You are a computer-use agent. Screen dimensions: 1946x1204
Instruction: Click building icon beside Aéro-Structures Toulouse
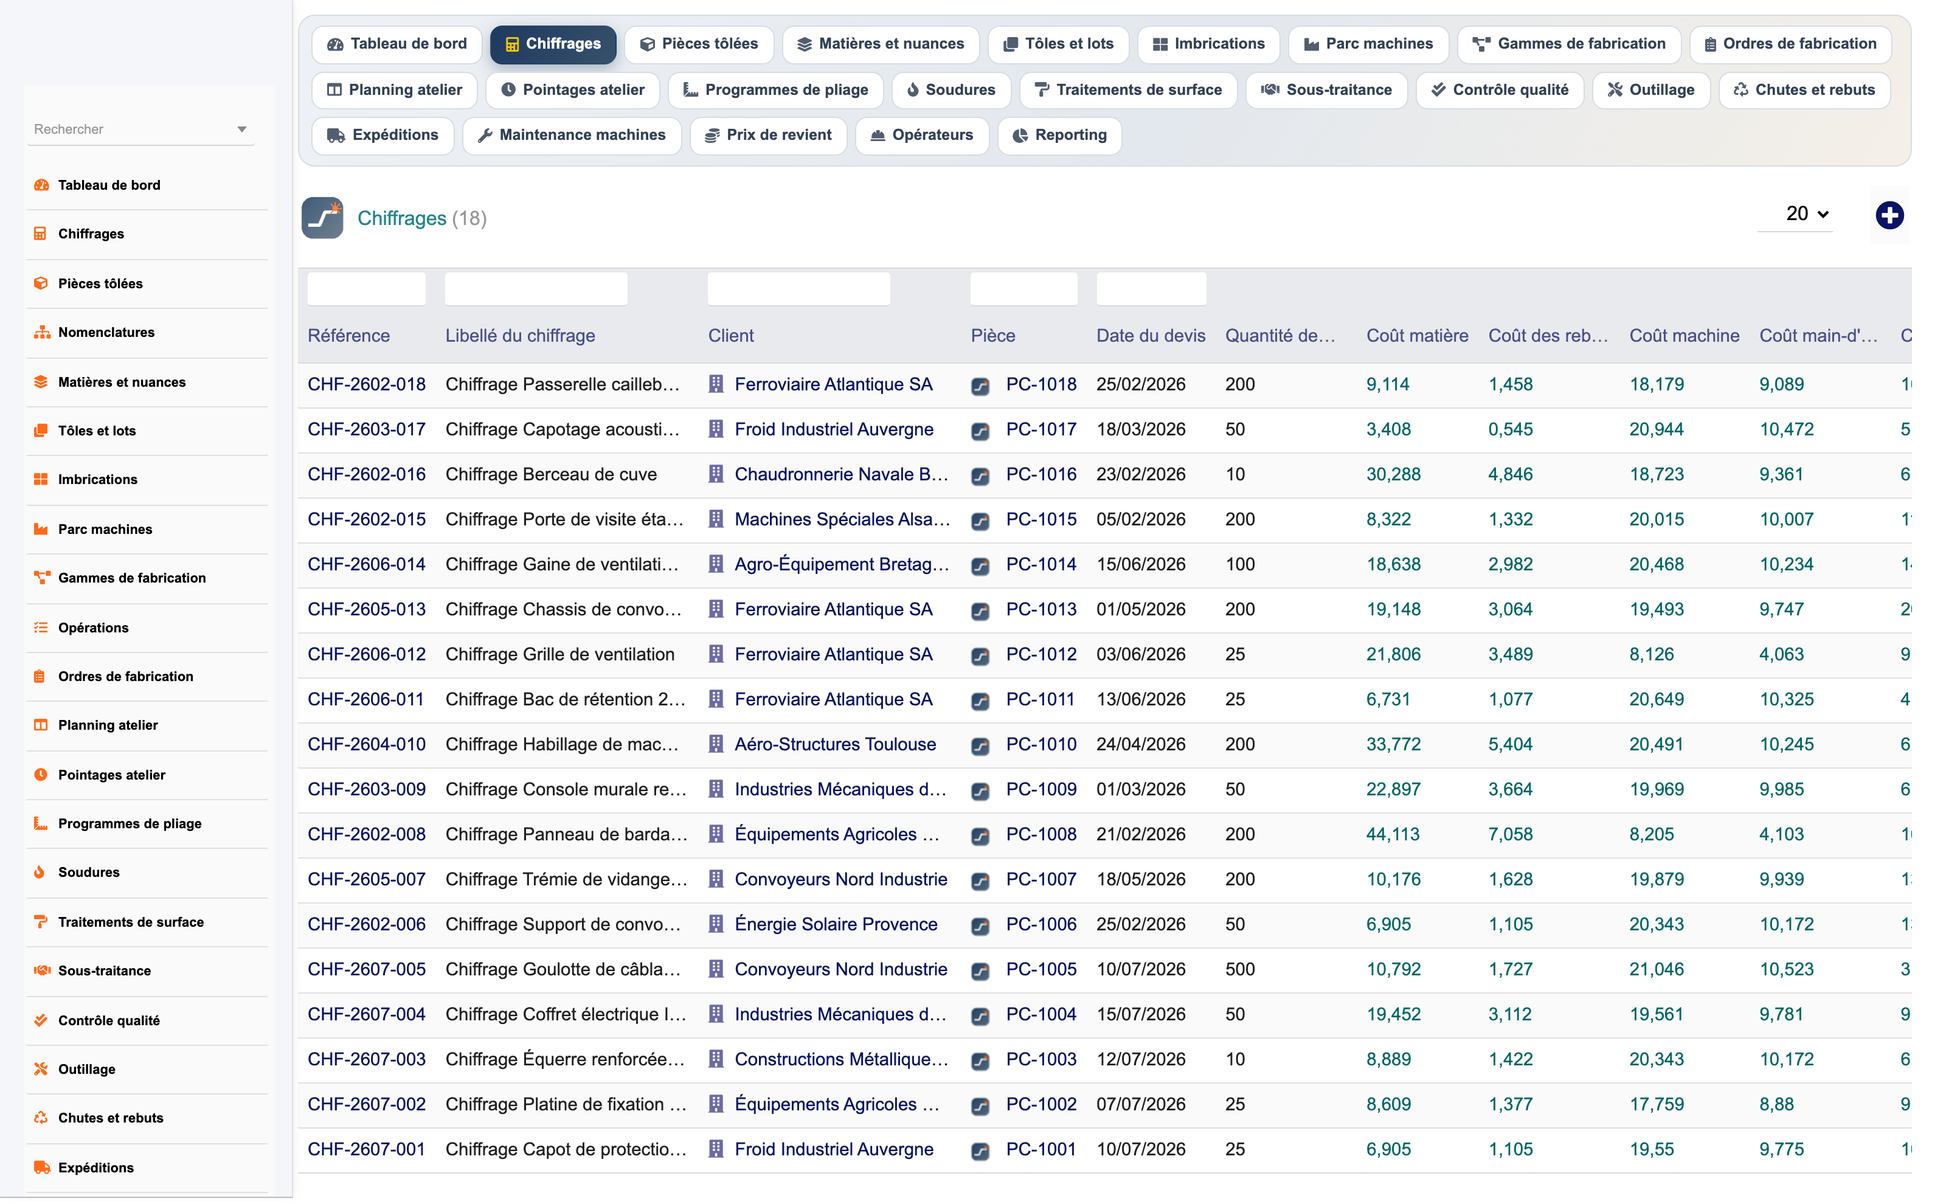[x=716, y=745]
